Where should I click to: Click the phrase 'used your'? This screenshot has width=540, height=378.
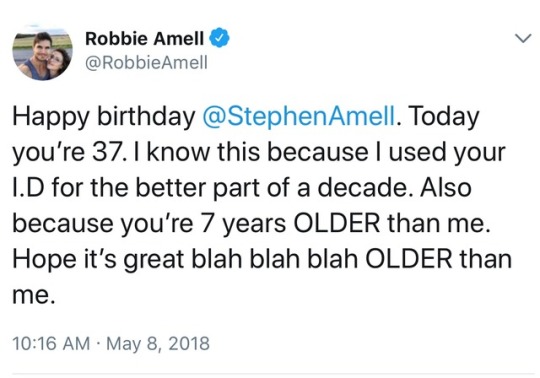click(x=447, y=153)
